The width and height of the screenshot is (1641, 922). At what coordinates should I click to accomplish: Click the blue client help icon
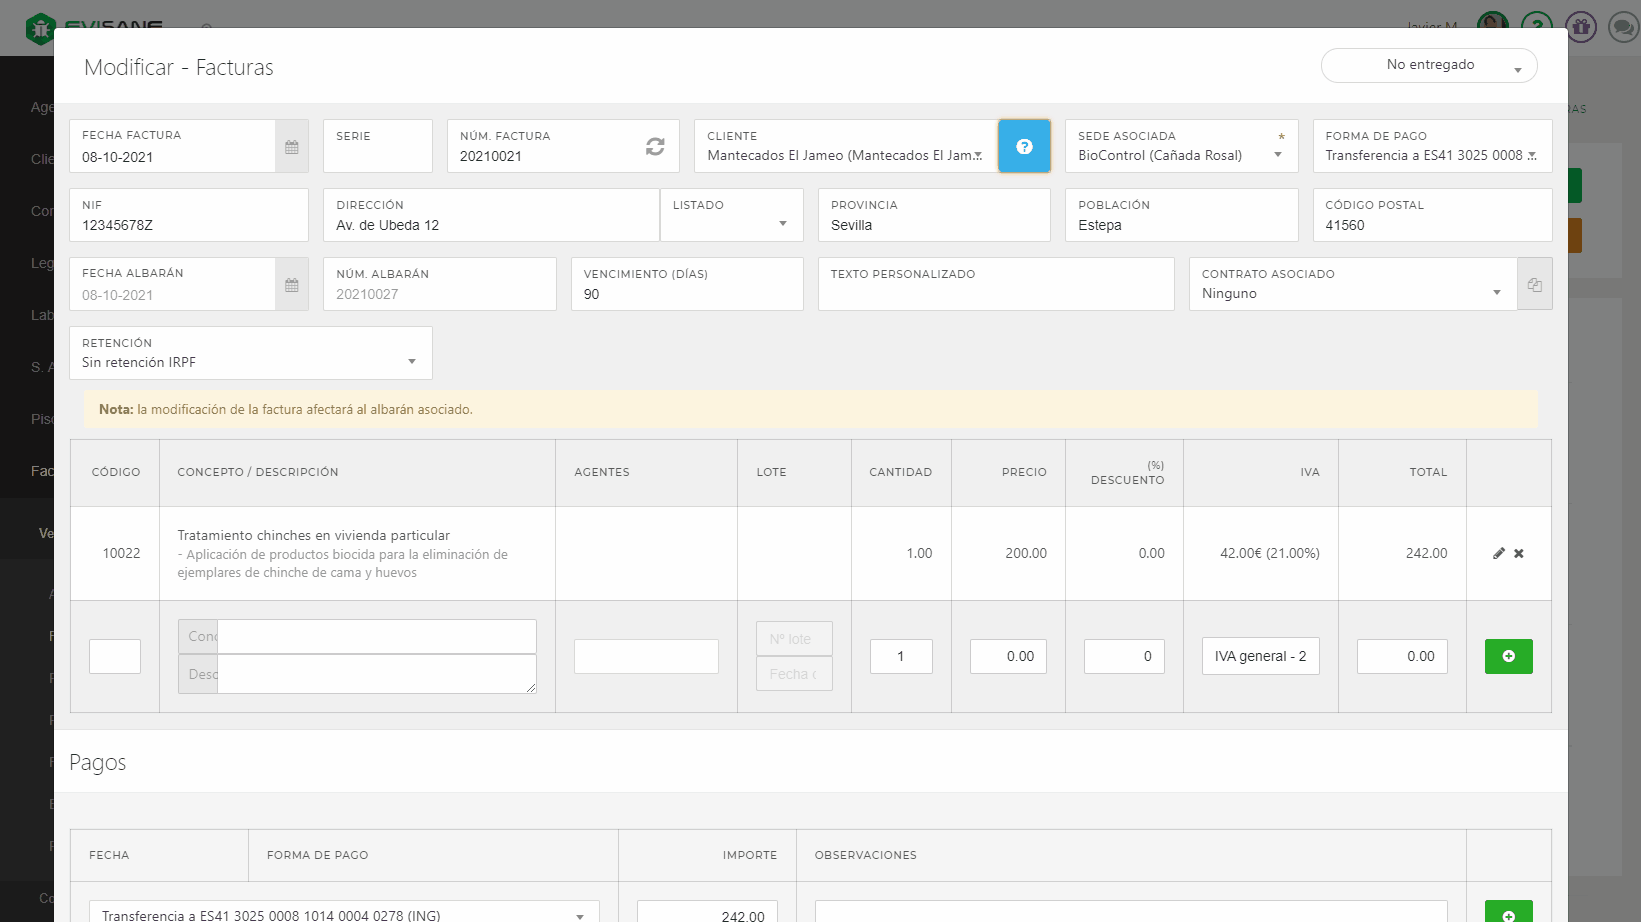1024,147
